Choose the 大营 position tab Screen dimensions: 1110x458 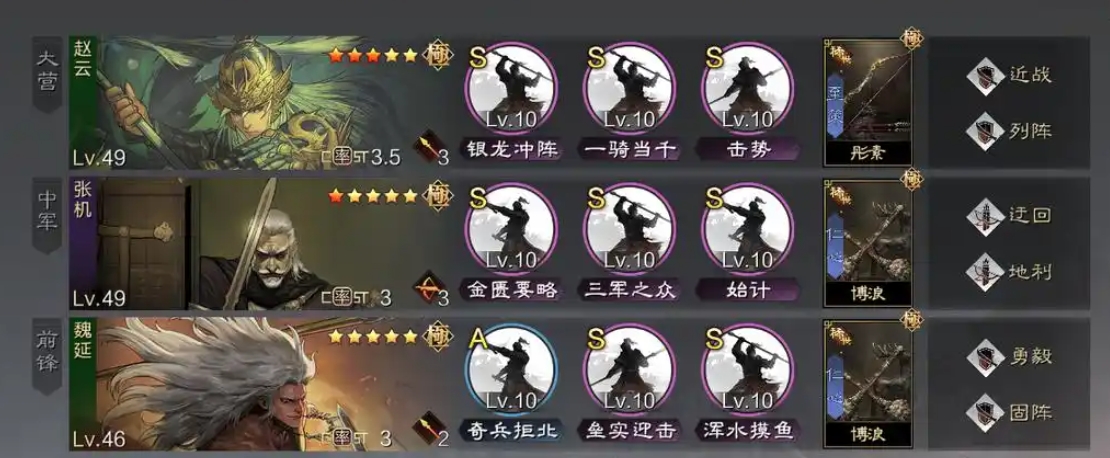47,74
